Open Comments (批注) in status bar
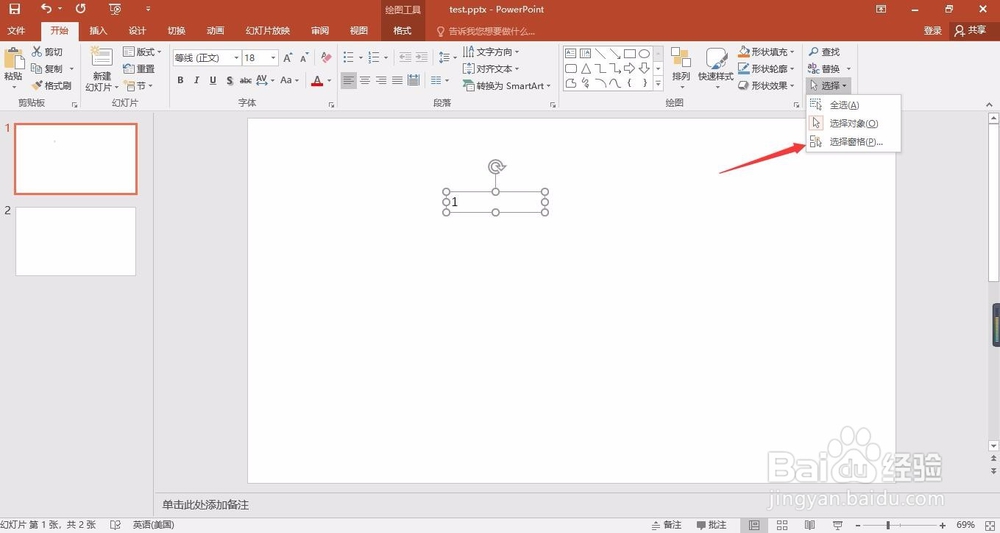 (712, 525)
